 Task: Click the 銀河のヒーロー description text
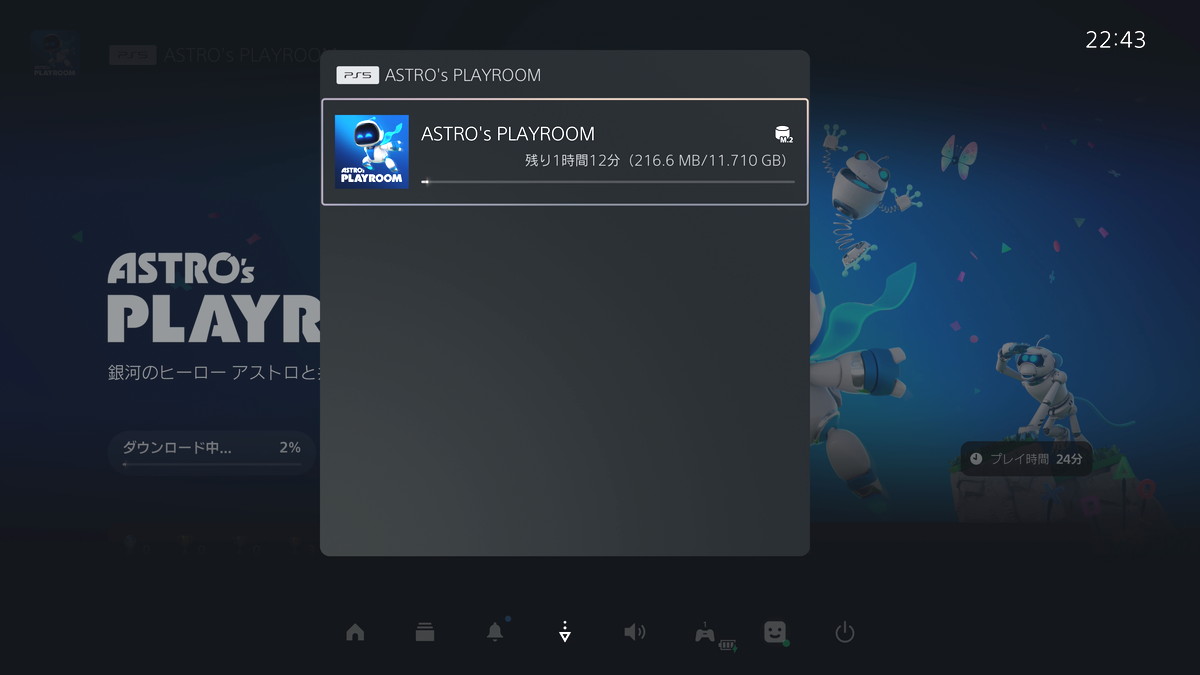click(x=213, y=372)
